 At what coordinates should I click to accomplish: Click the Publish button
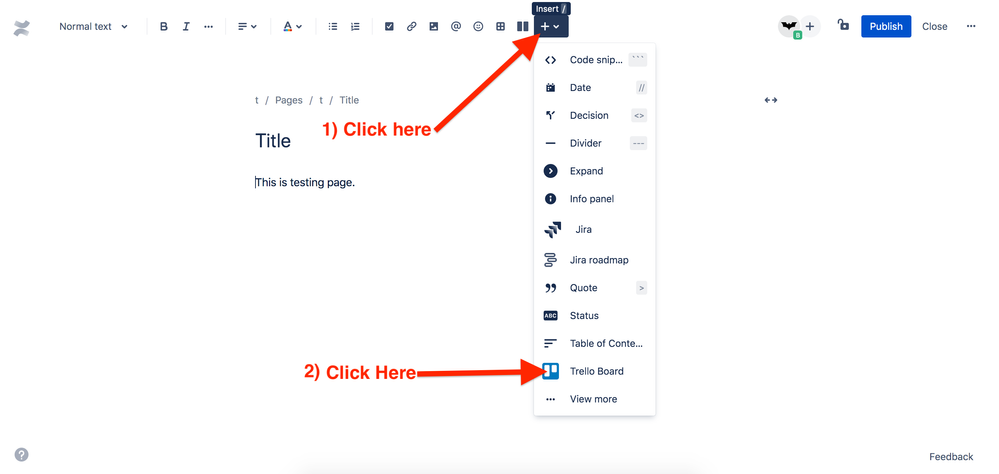click(886, 27)
